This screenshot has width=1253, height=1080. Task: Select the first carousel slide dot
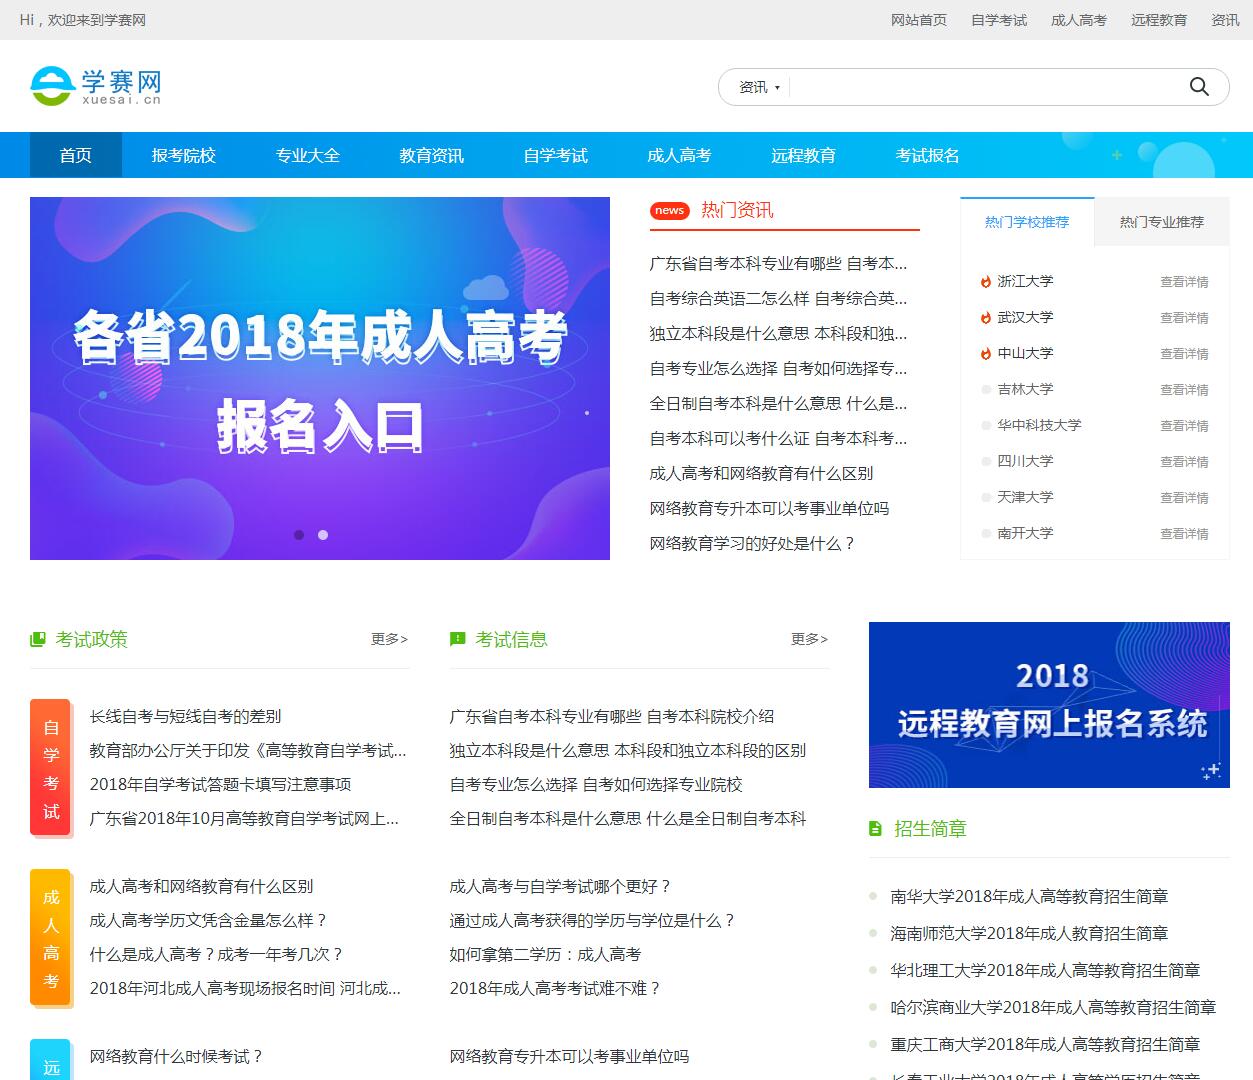[x=299, y=535]
